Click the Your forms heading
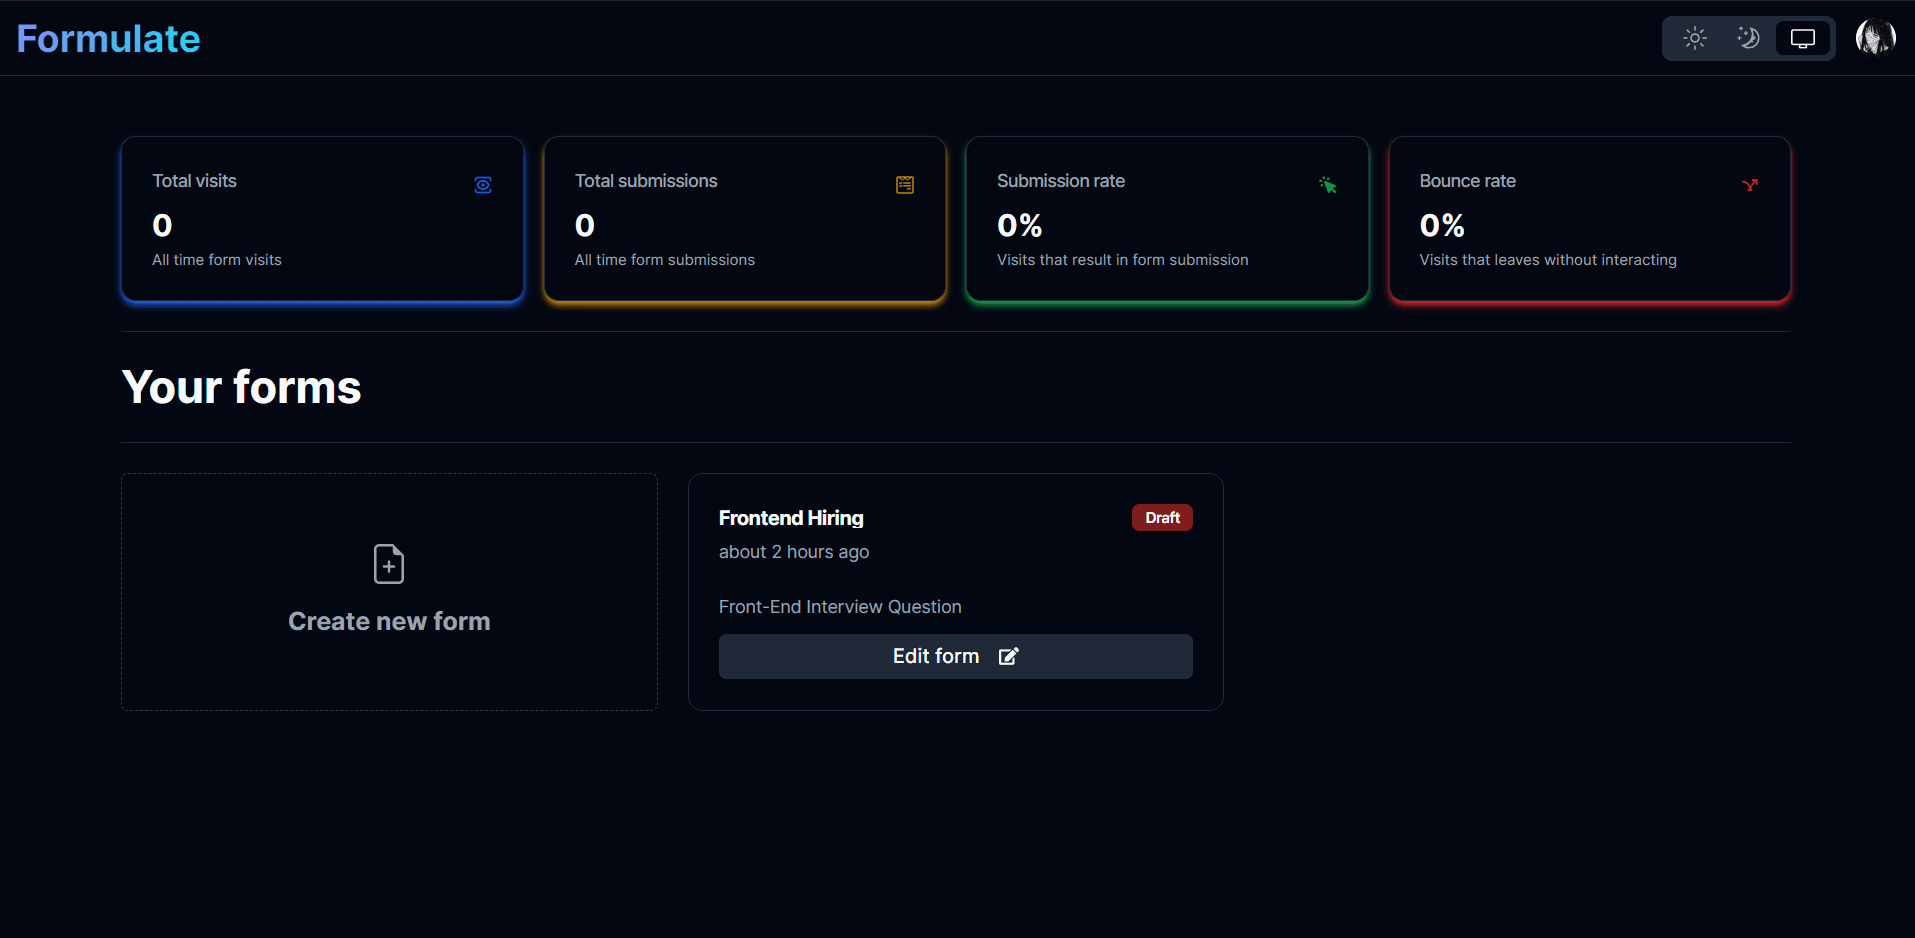1915x938 pixels. [241, 388]
